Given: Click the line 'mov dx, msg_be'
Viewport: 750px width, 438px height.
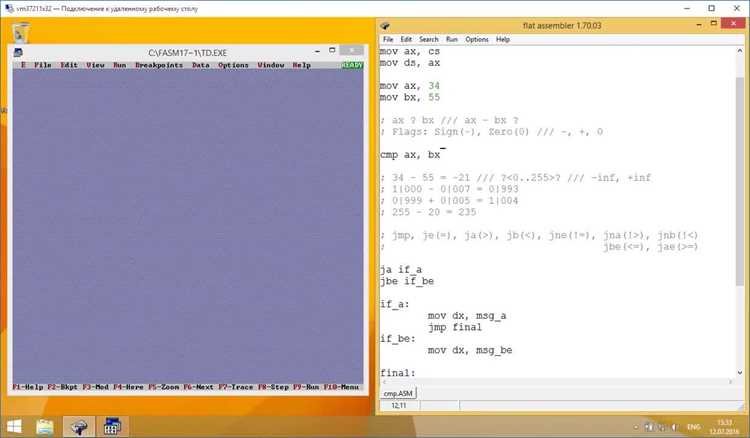Looking at the screenshot, I should pos(470,350).
